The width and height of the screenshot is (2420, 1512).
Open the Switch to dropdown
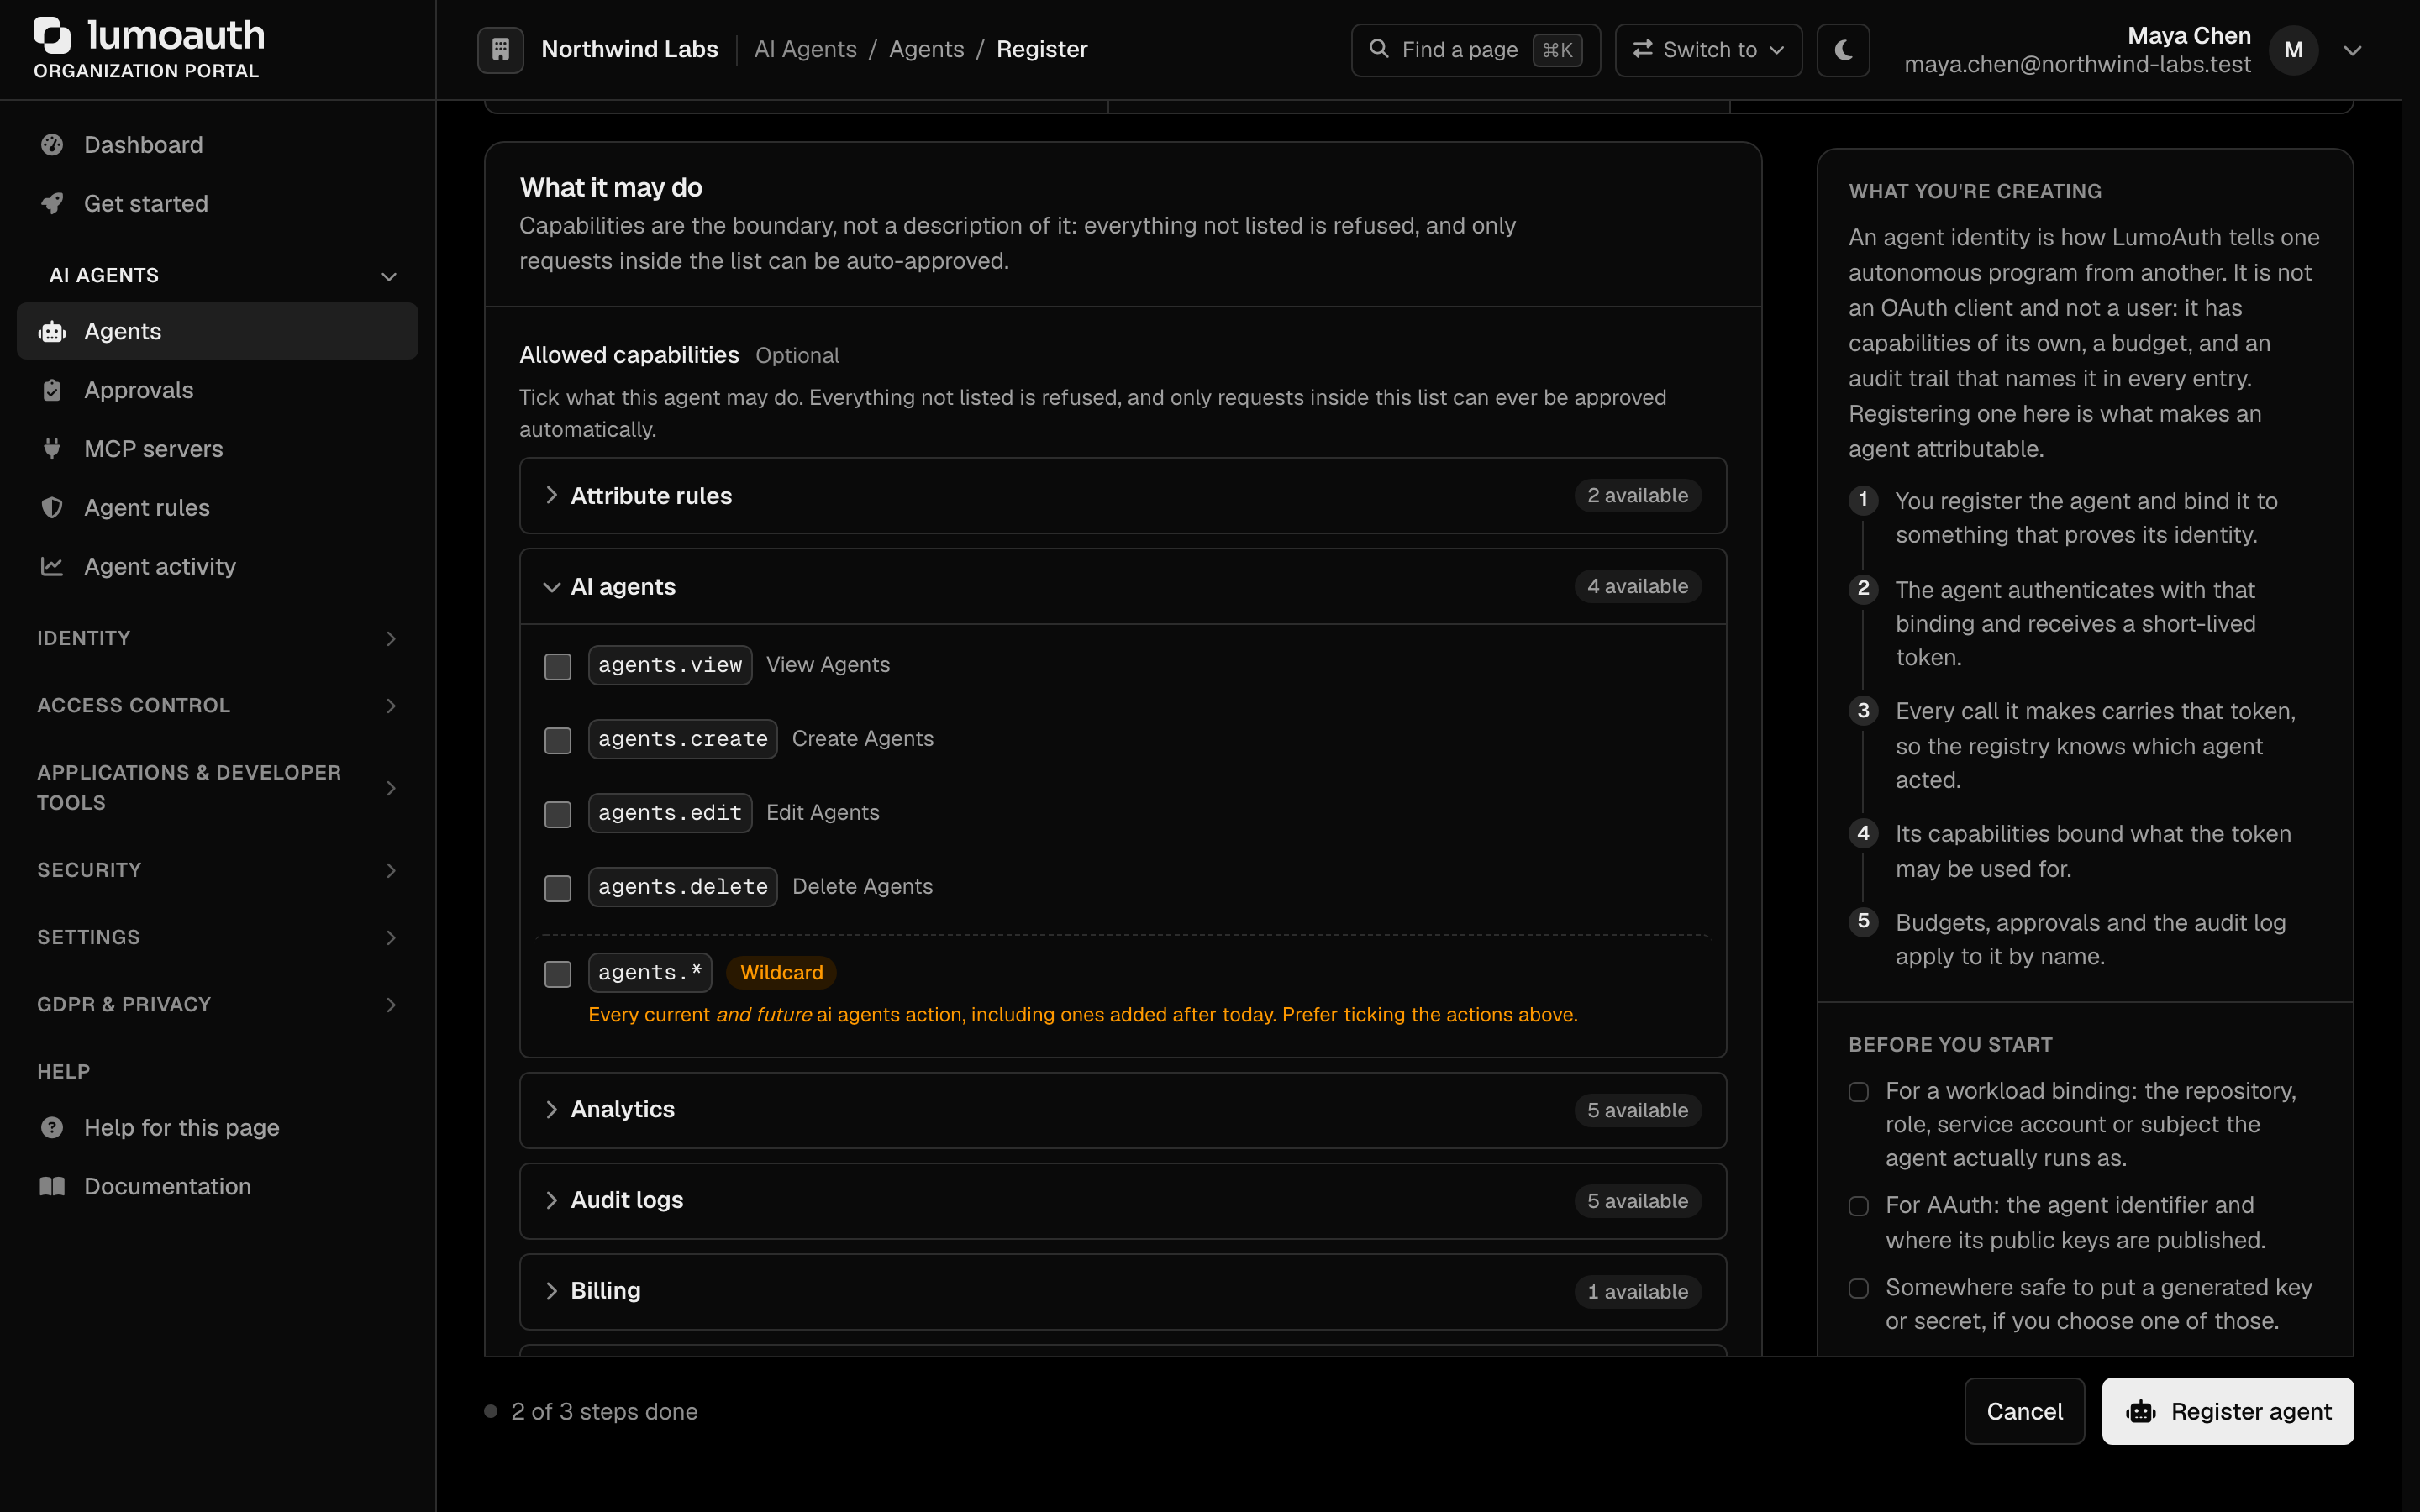point(1708,50)
